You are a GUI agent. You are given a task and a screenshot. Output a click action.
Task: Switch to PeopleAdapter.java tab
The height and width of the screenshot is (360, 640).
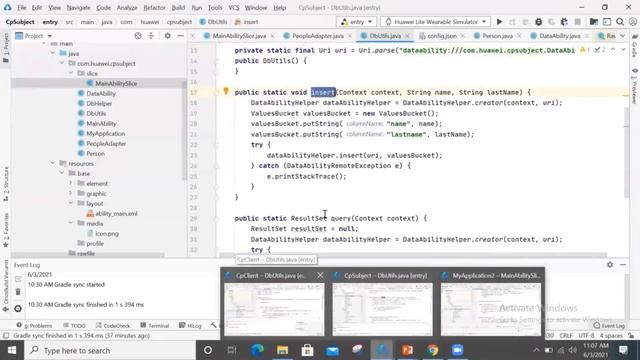pos(317,36)
